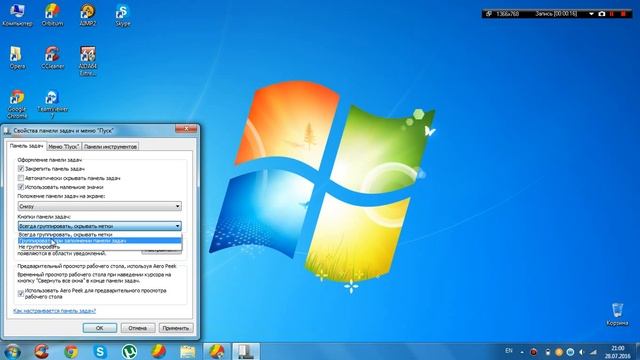Select the Skype desktop shortcut

[x=122, y=15]
